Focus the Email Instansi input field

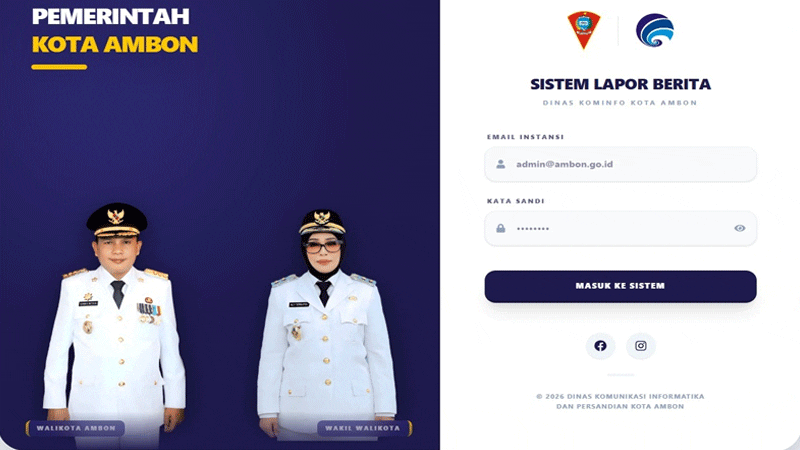point(620,164)
